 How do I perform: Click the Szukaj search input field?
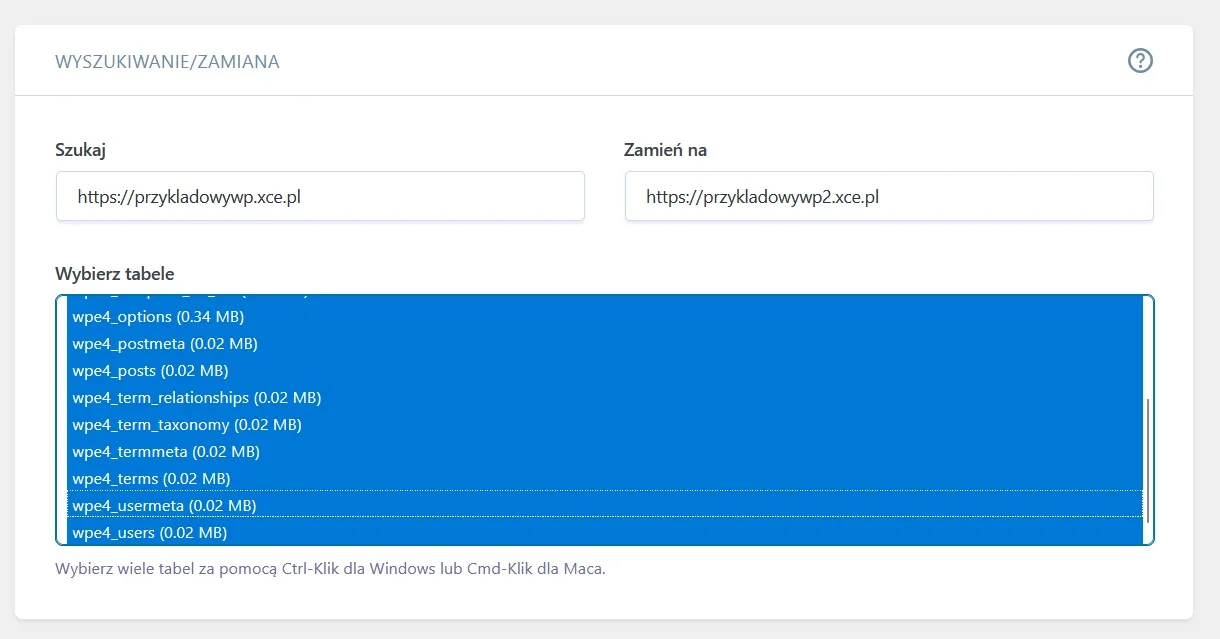(x=320, y=197)
